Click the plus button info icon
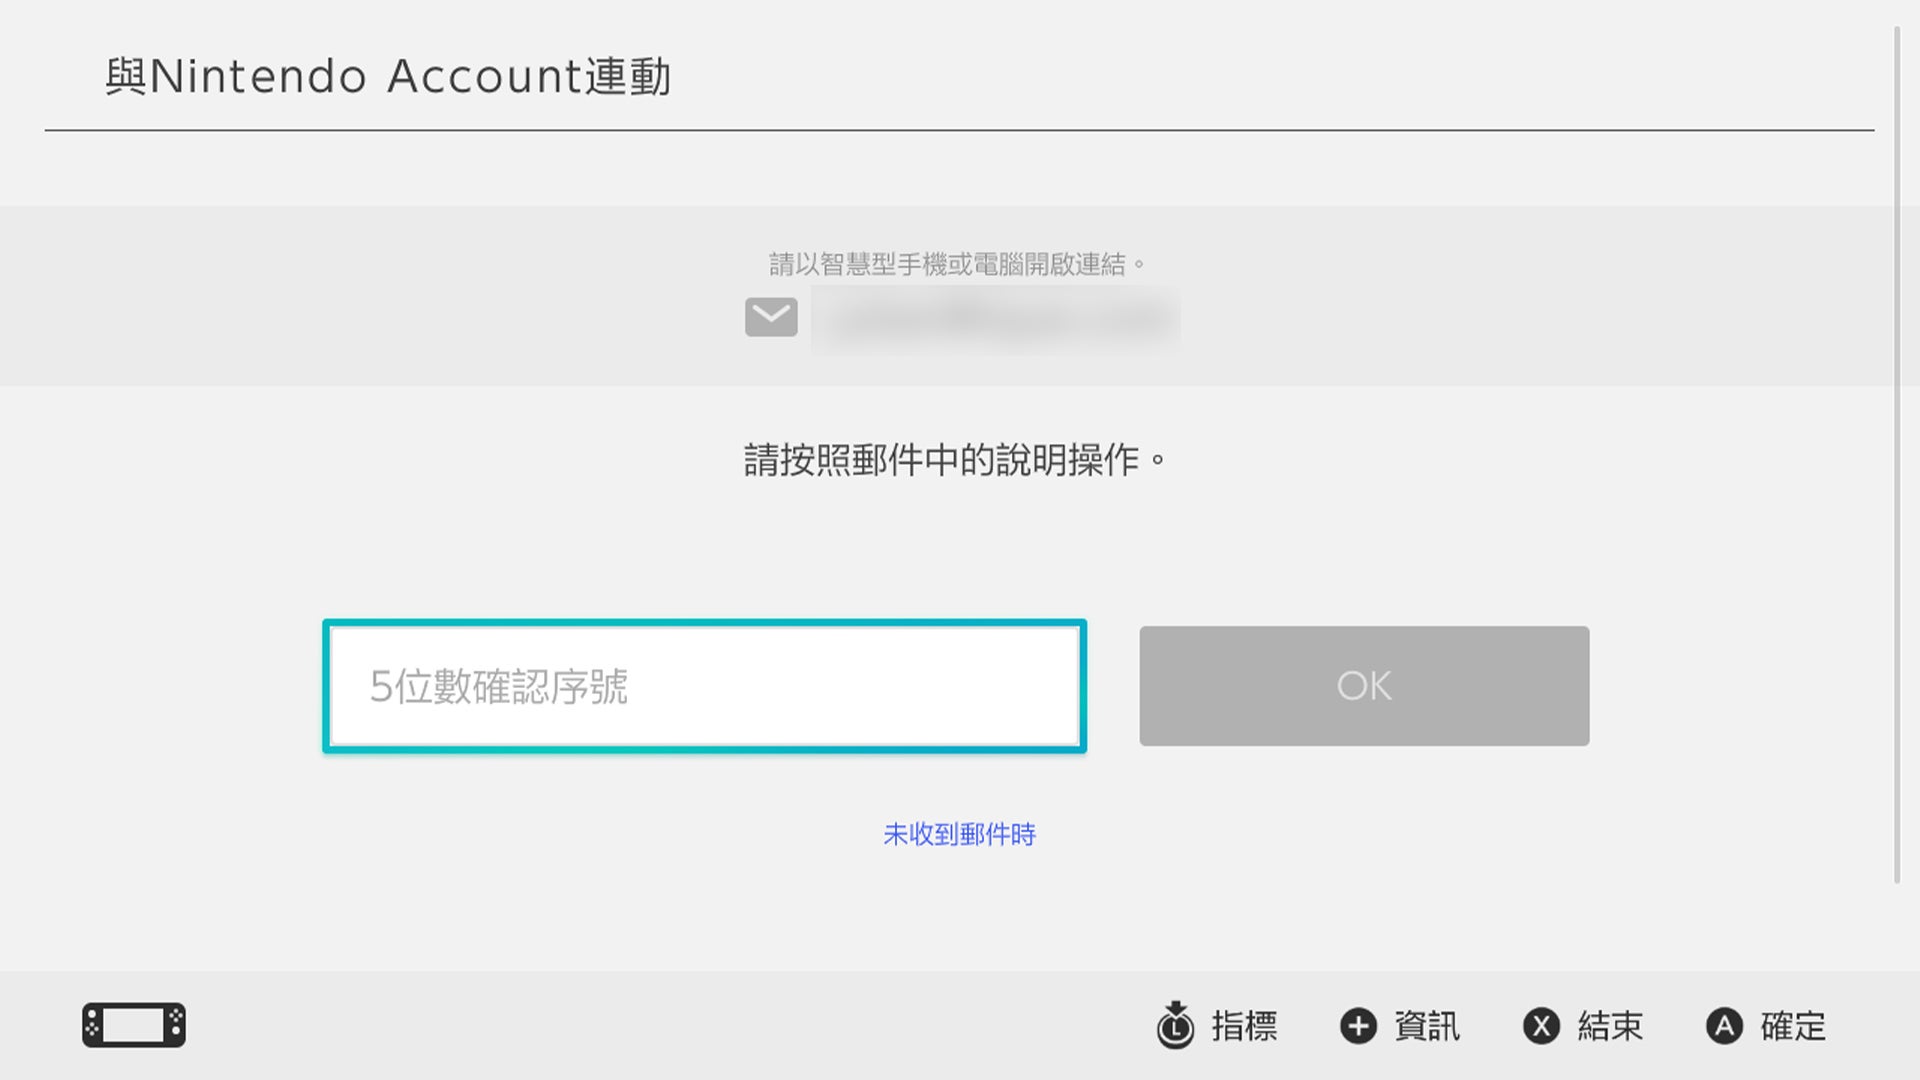Image resolution: width=1920 pixels, height=1080 pixels. [1358, 1026]
